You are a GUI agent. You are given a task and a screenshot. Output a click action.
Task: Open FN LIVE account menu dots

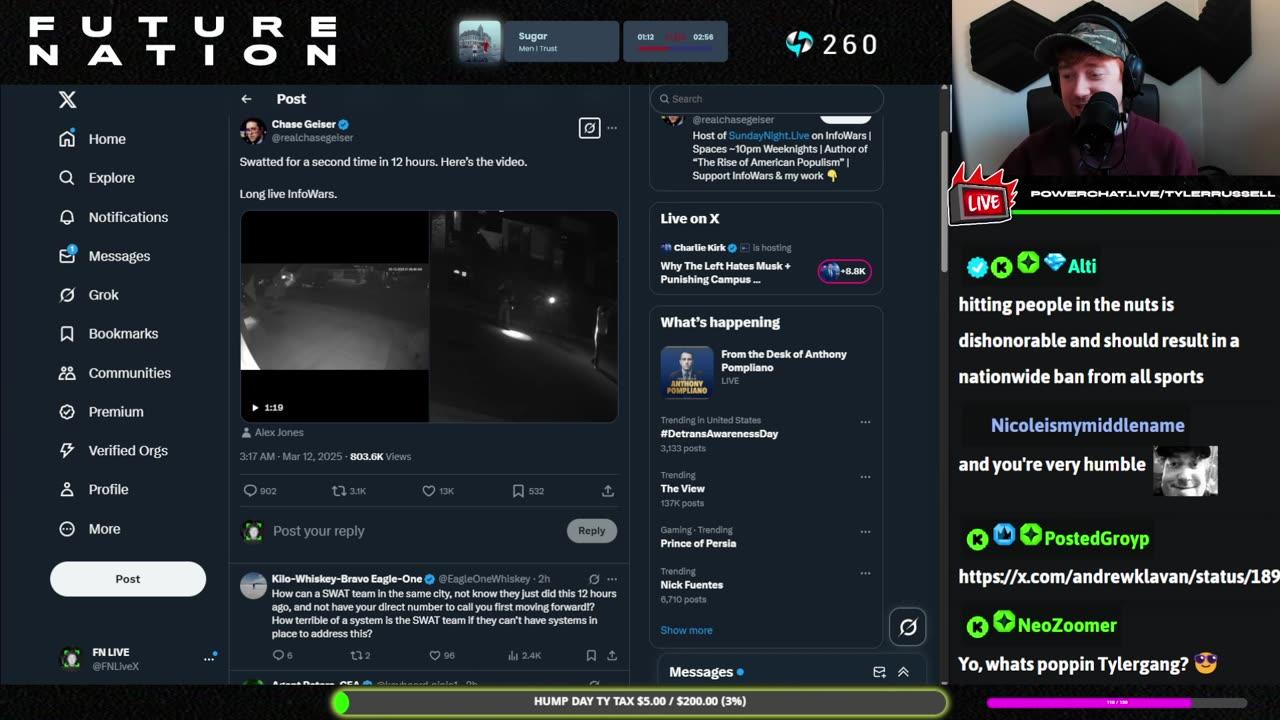[x=209, y=658]
